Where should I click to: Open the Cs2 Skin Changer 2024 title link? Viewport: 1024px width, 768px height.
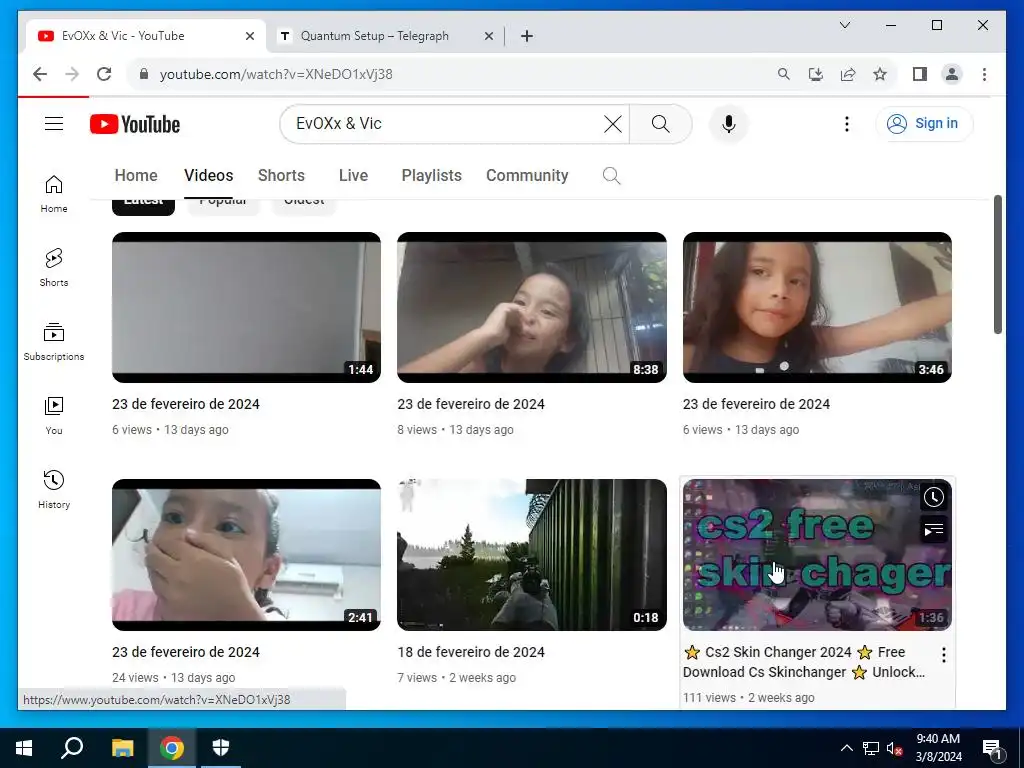[803, 662]
